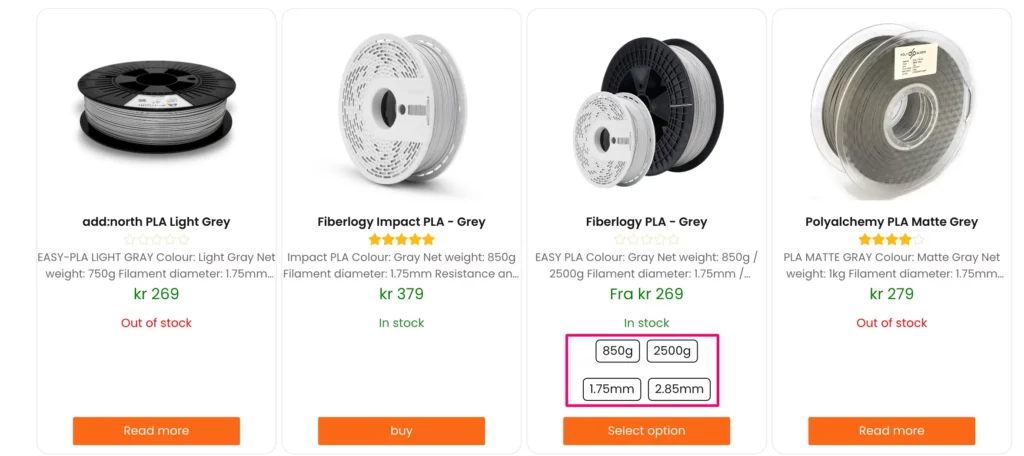Open the Polyalchemy PLA Matte Grey title
This screenshot has height=456, width=1024.
891,222
